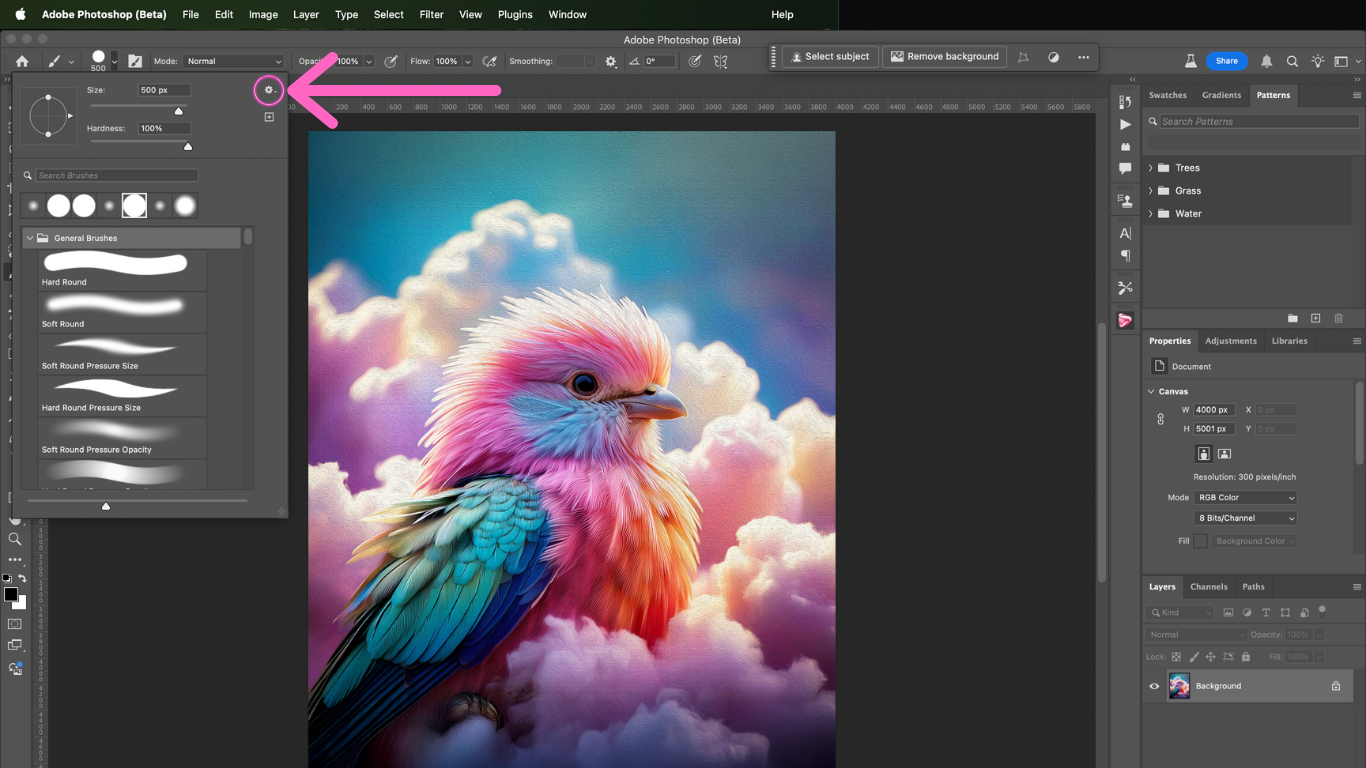
Task: Open the Opacity 100% dropdown arrow
Action: click(369, 61)
